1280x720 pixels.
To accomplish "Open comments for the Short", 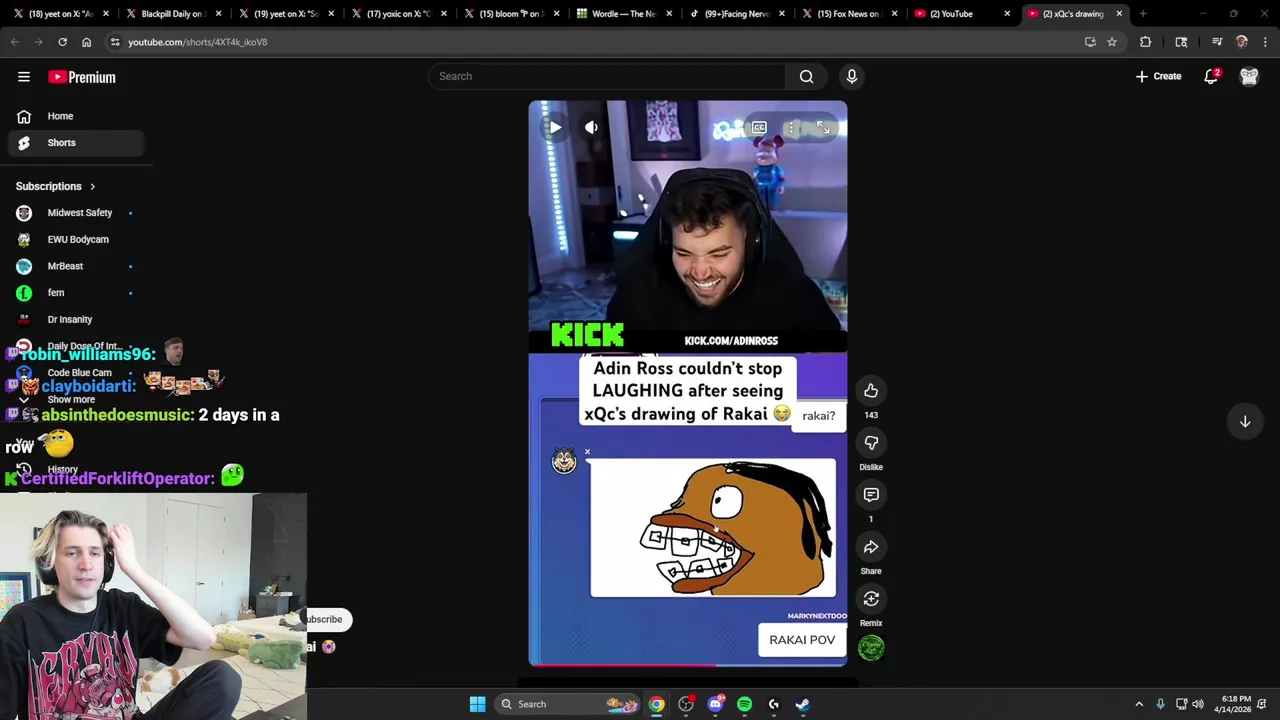I will tap(871, 495).
